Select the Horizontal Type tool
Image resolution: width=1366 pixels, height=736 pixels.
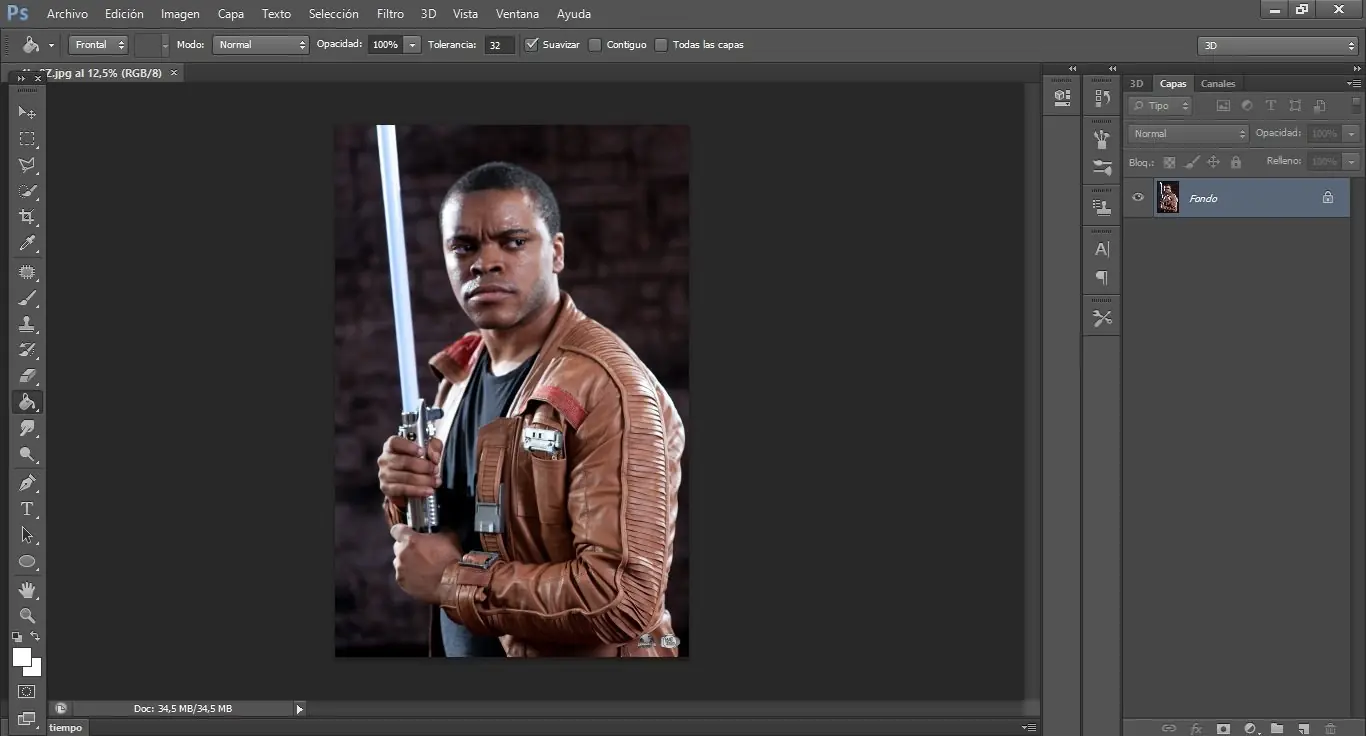click(27, 509)
